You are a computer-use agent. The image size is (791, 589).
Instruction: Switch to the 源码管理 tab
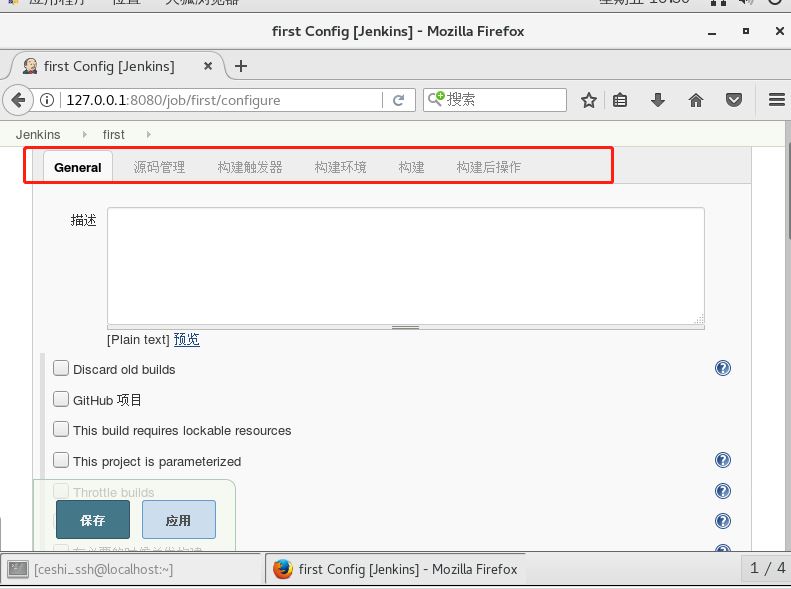(x=159, y=167)
